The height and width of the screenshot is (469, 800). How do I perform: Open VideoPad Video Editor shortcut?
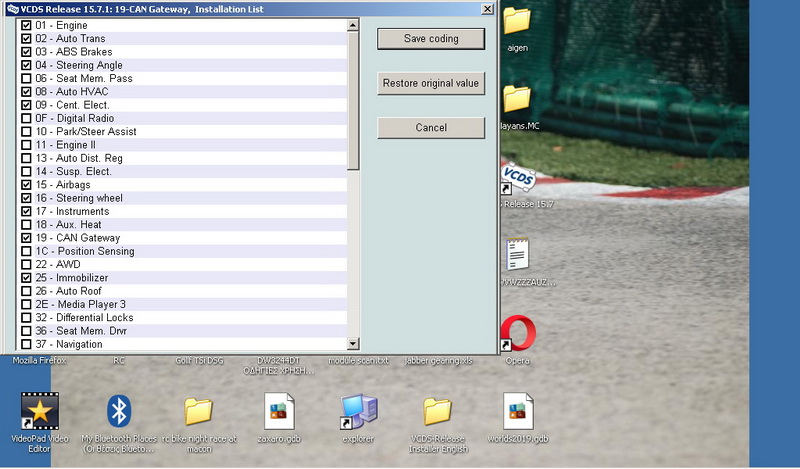[39, 410]
